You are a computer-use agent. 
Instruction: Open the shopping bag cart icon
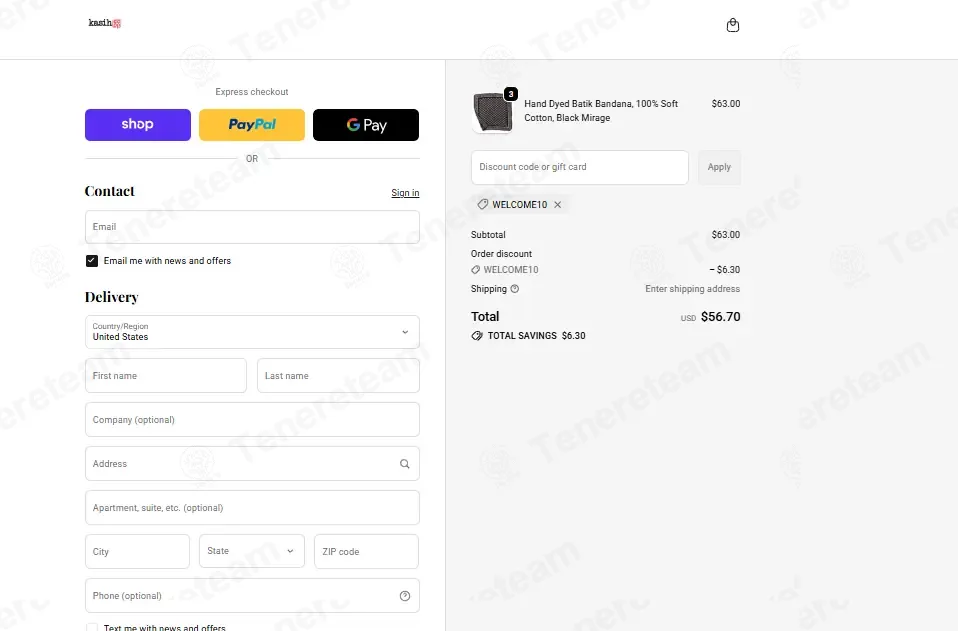(x=733, y=25)
